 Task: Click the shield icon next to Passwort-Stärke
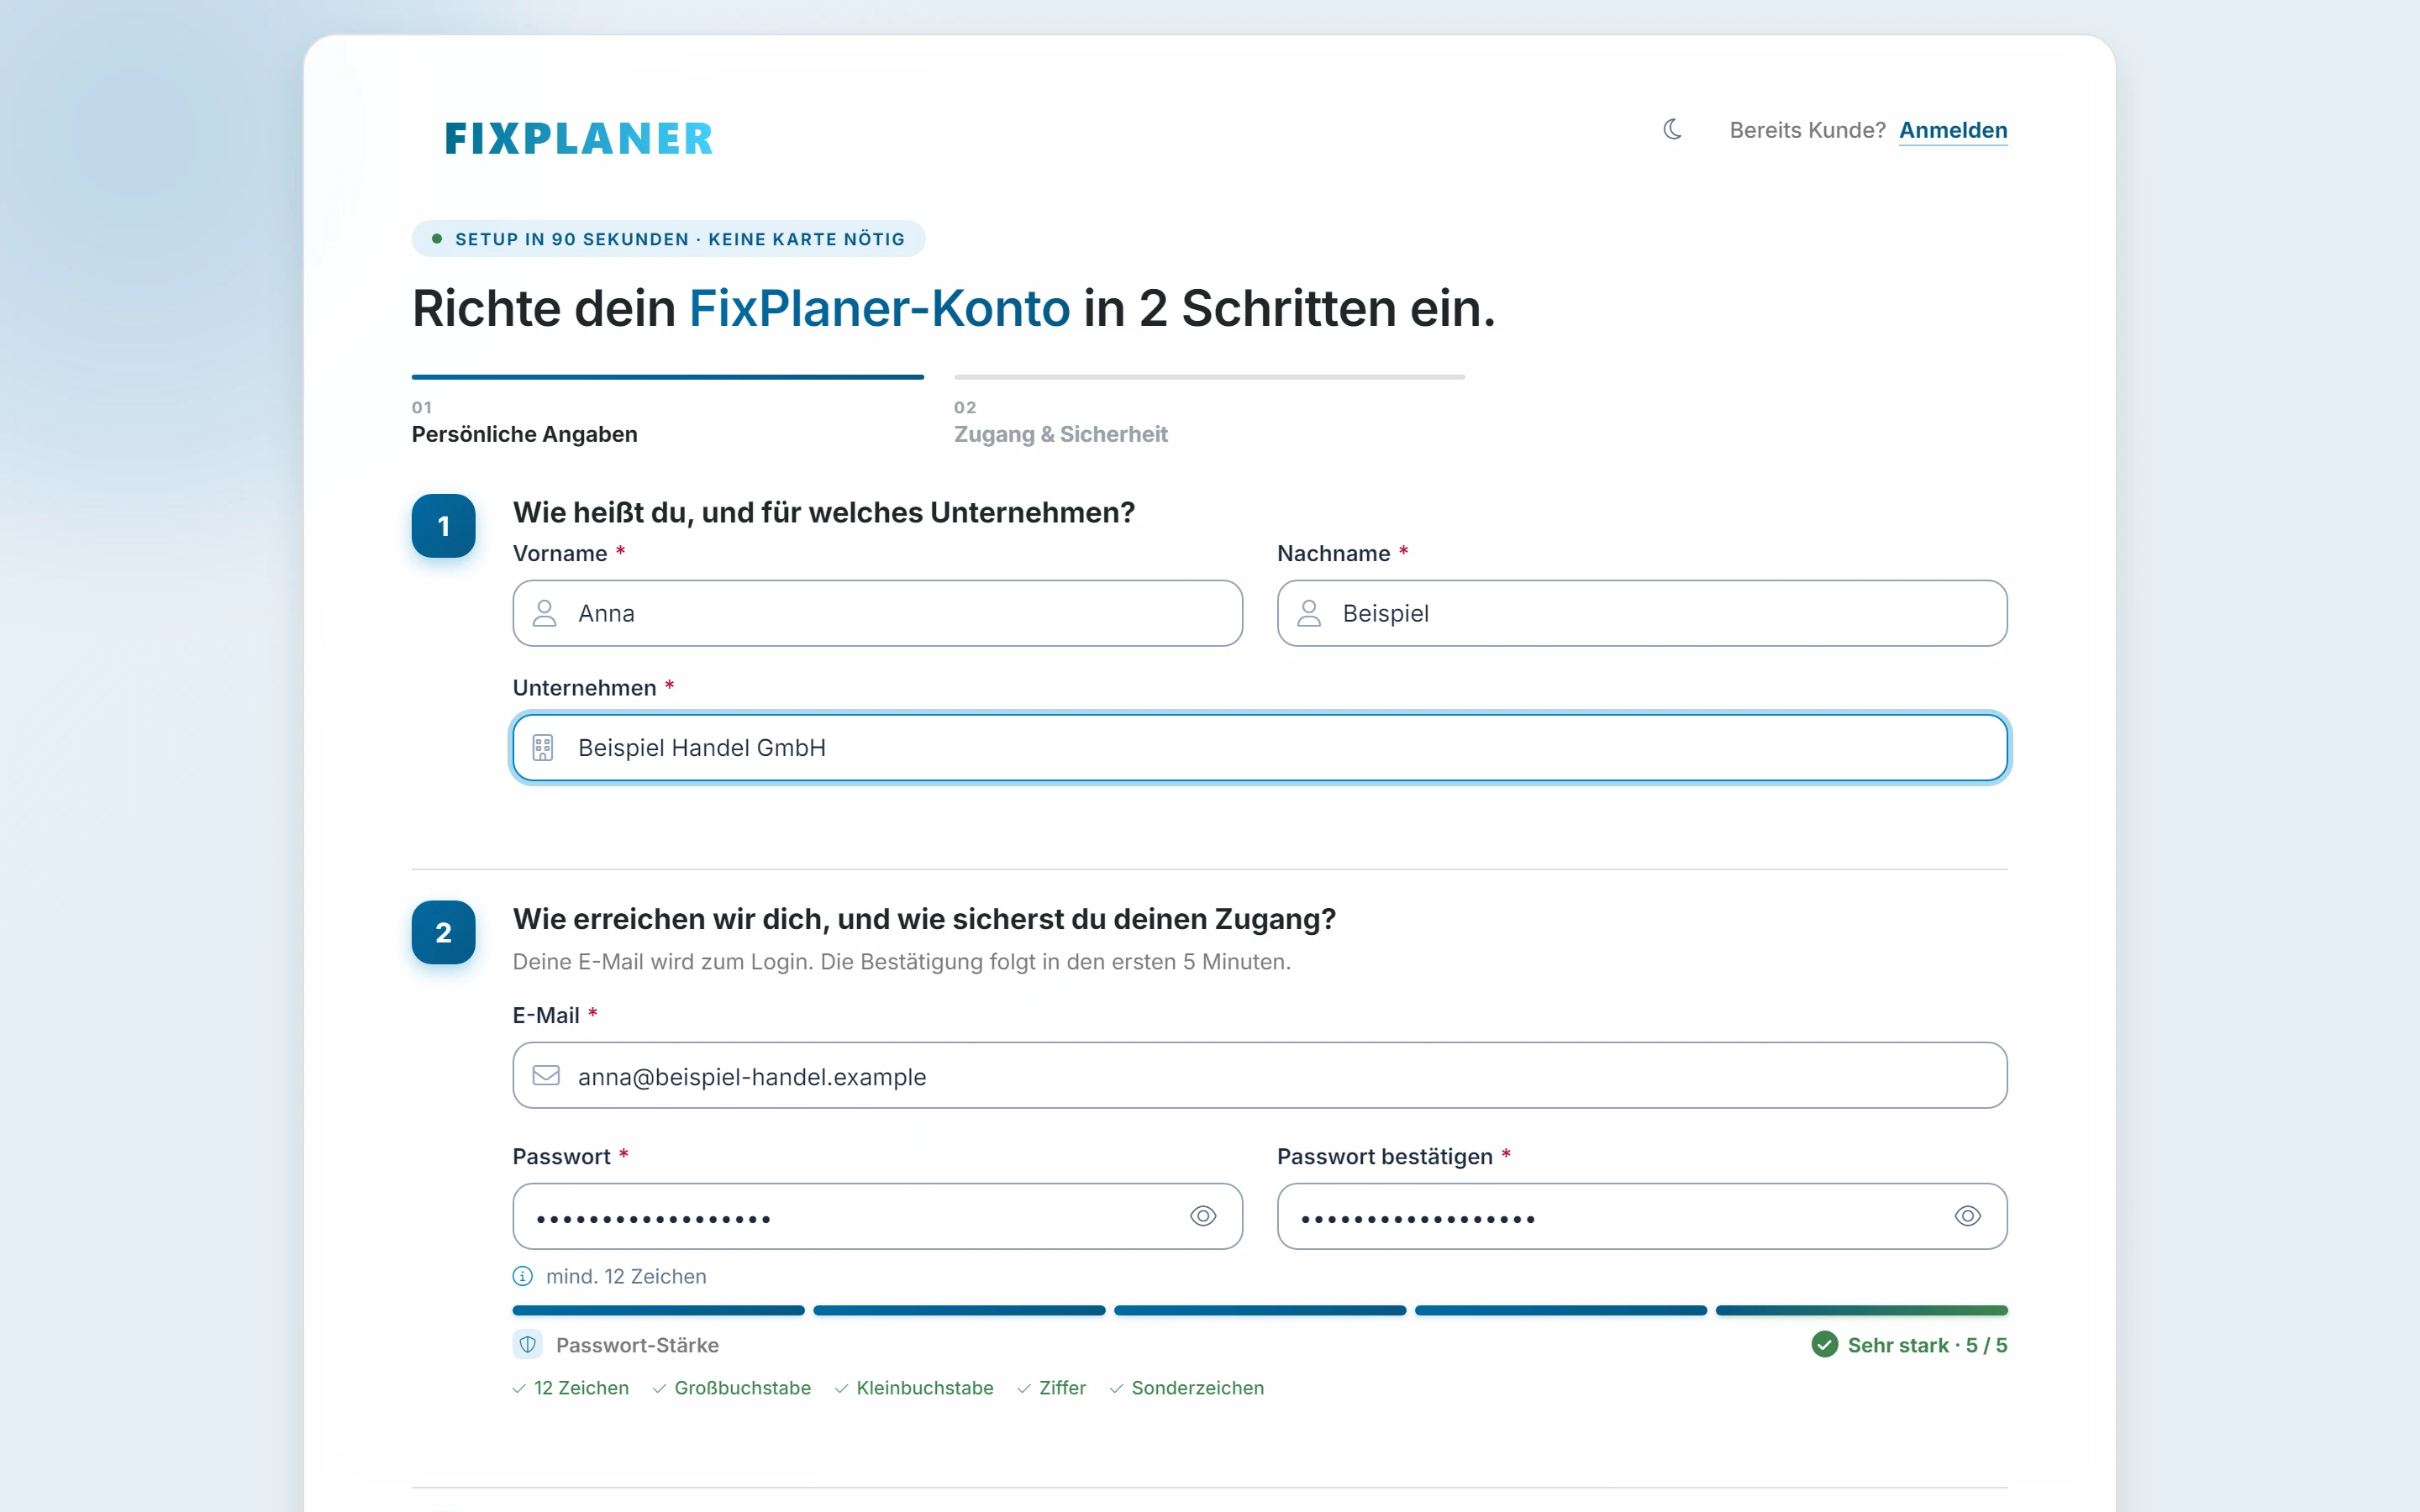pyautogui.click(x=528, y=1344)
